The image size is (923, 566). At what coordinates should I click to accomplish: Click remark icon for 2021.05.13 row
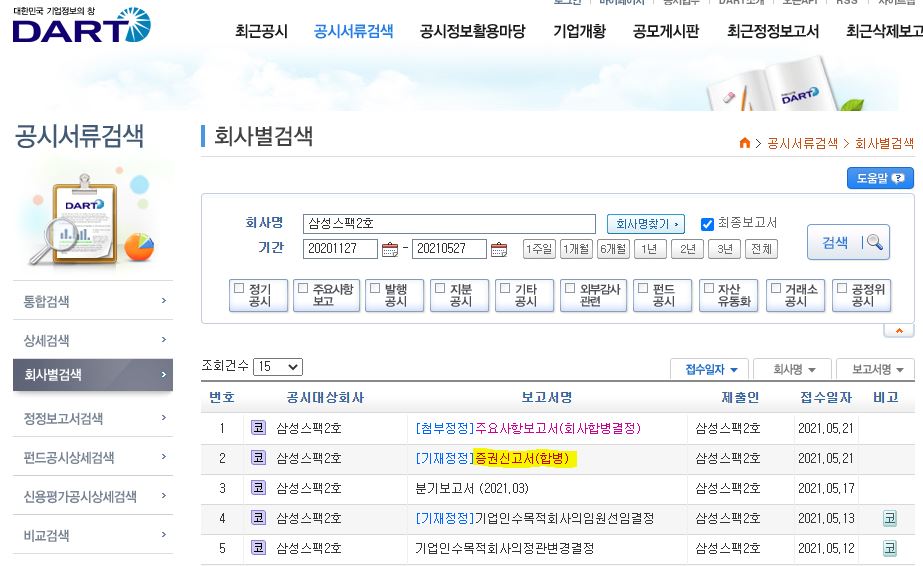tap(889, 518)
